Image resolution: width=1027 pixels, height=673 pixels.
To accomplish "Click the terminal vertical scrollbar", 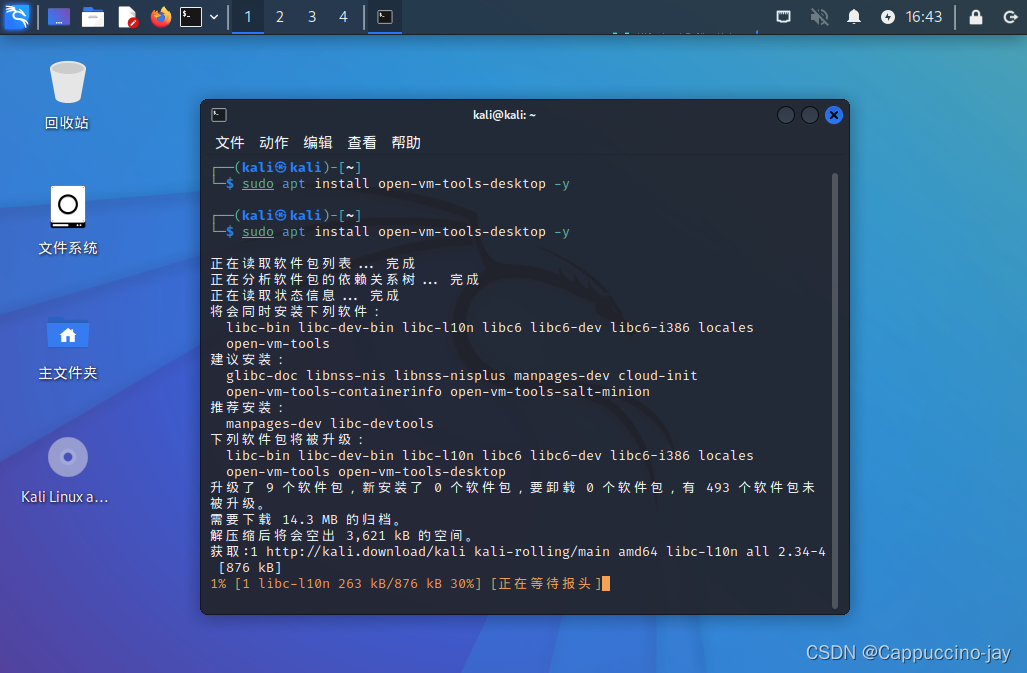I will (x=835, y=391).
